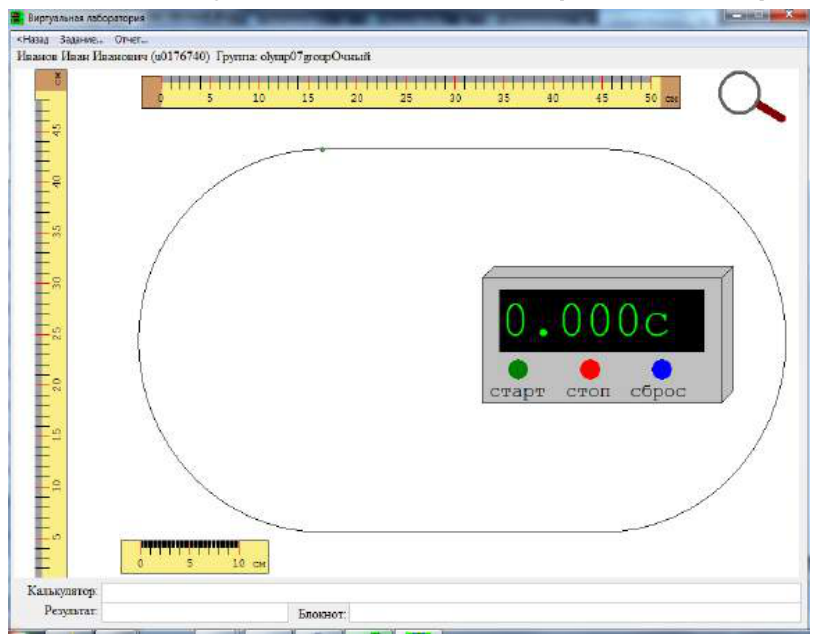Image resolution: width=815 pixels, height=642 pixels.
Task: Select the horizontal 50 cm ruler
Action: 411,92
